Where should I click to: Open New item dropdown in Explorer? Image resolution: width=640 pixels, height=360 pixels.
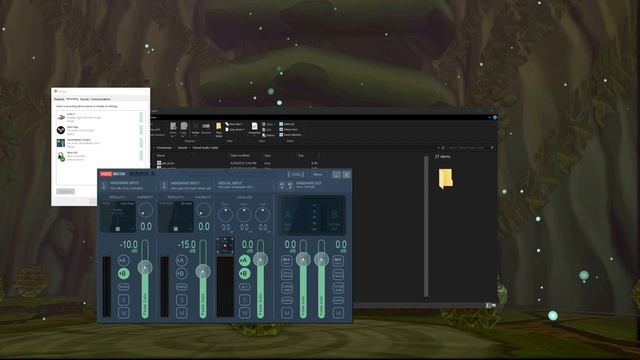(235, 124)
